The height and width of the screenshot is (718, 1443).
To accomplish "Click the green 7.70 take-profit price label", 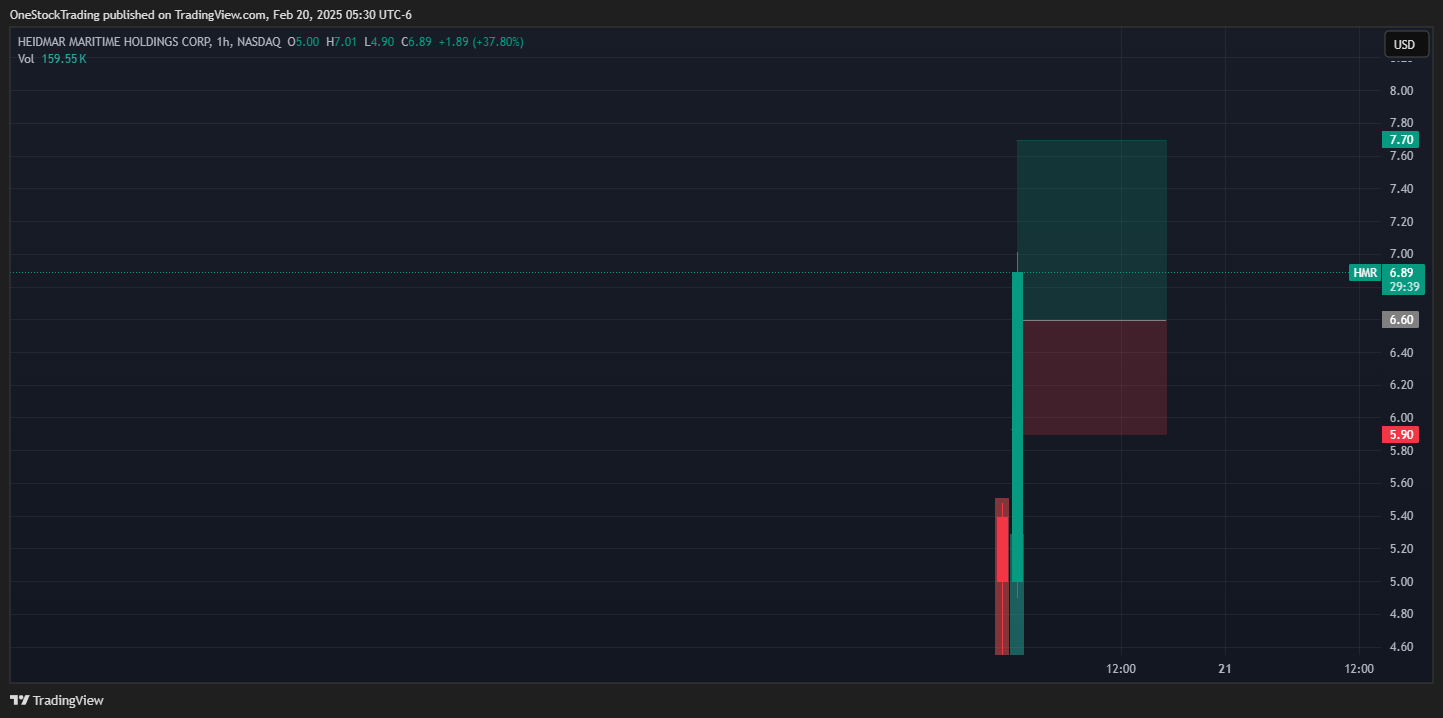I will point(1400,140).
